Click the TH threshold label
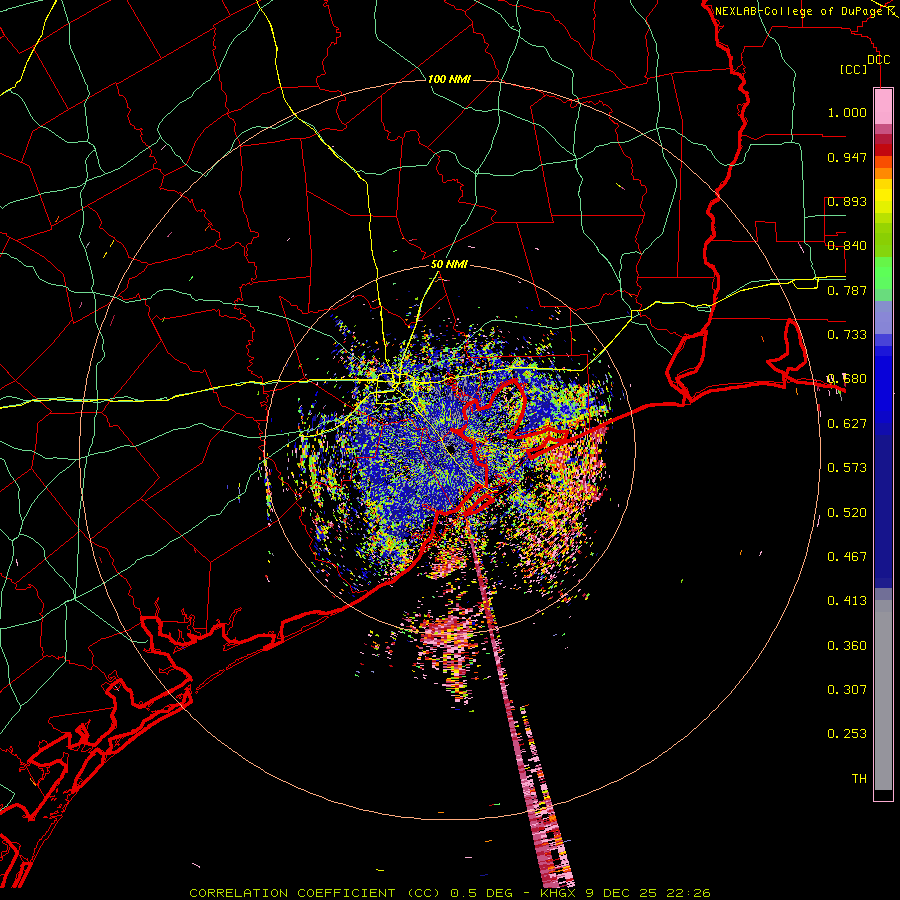 coord(859,779)
